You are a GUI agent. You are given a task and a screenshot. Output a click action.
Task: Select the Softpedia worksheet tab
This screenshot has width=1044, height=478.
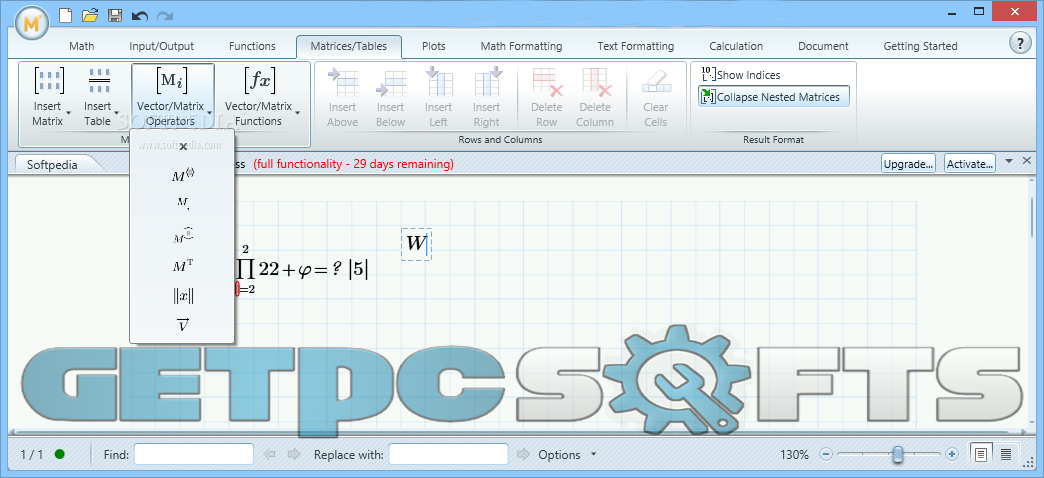pos(52,164)
